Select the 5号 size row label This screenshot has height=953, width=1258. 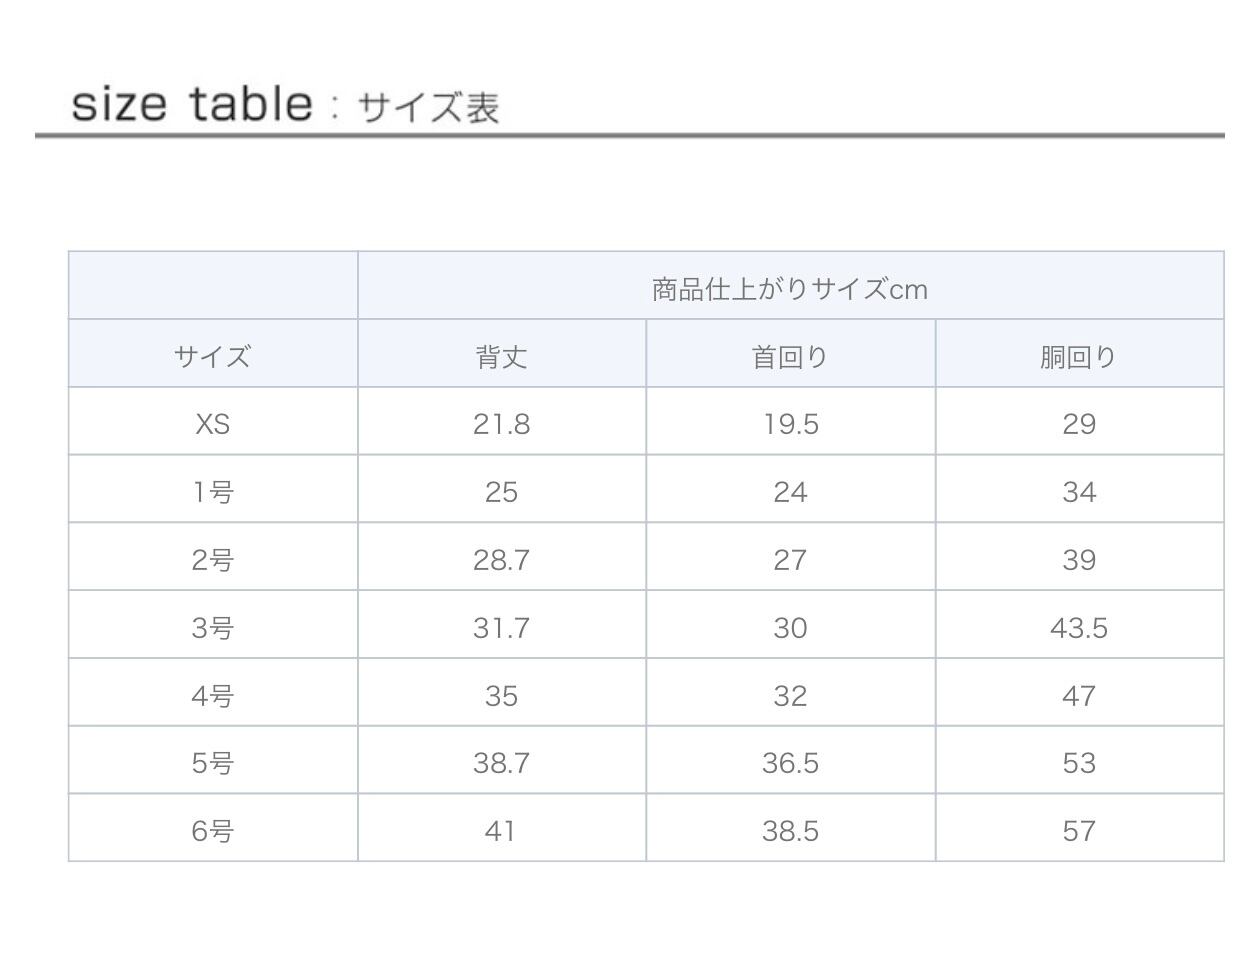click(212, 763)
